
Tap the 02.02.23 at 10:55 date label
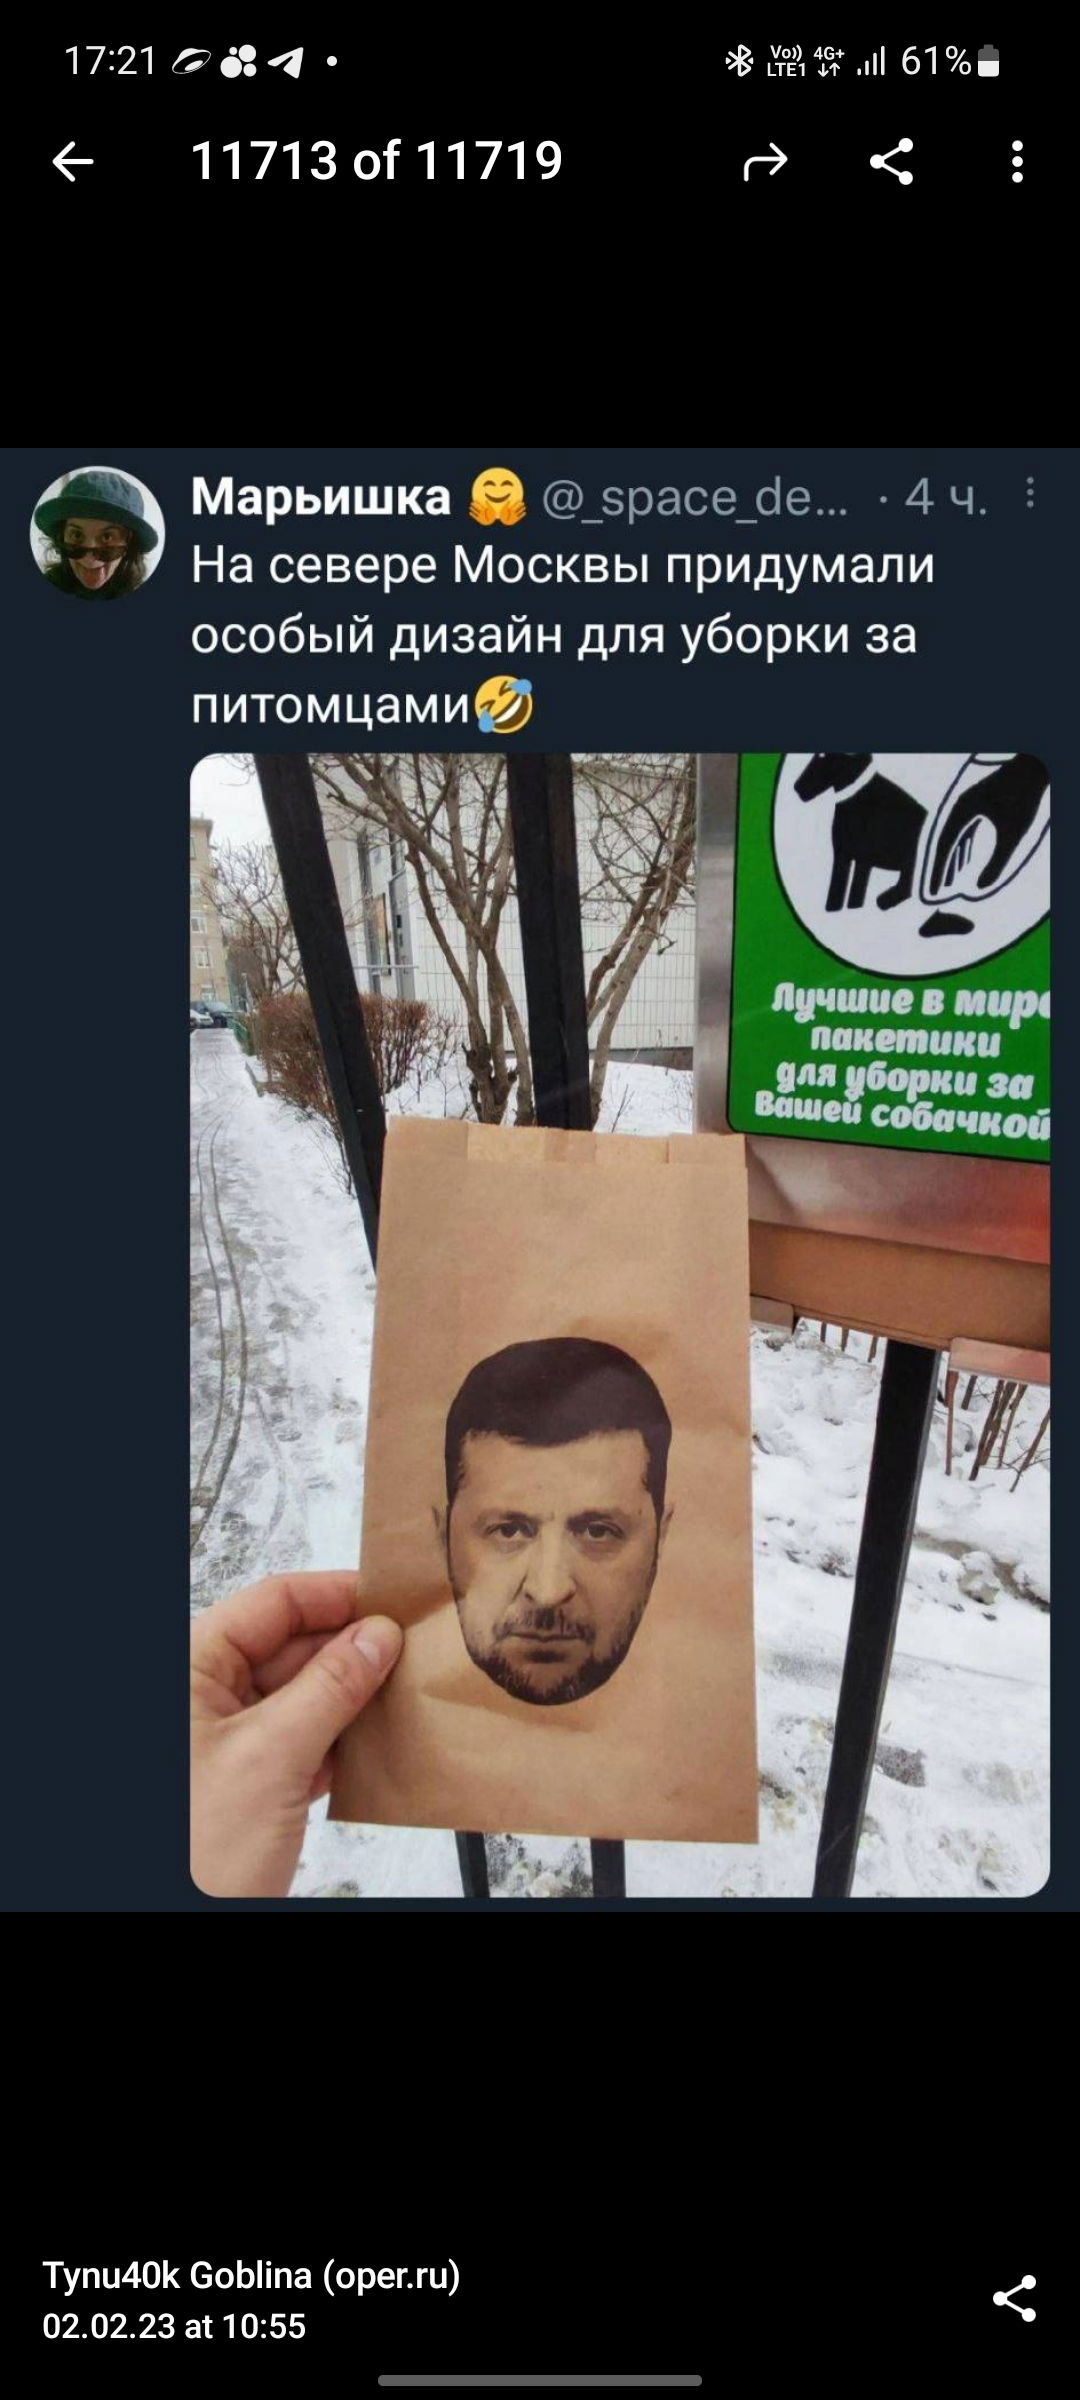coord(174,2326)
